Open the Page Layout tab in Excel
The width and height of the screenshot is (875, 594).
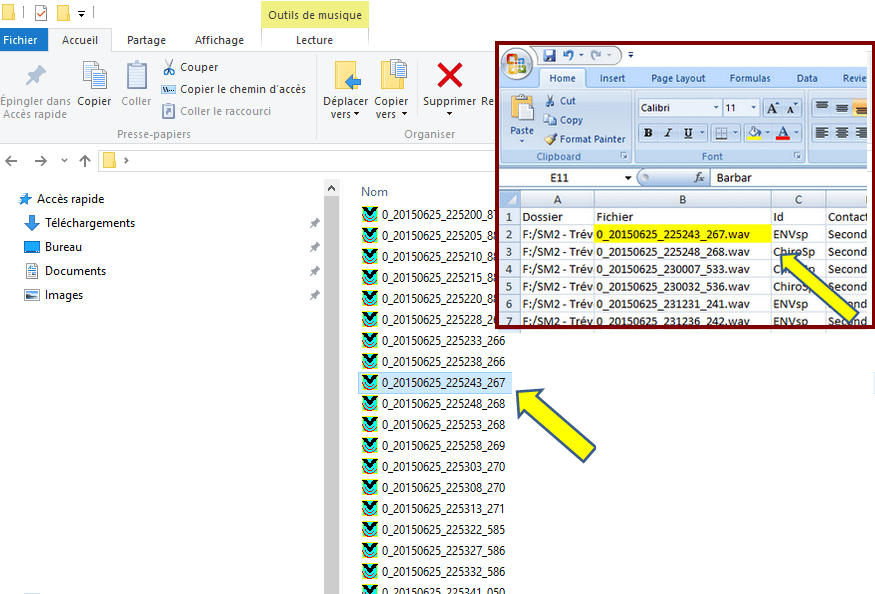click(x=677, y=78)
